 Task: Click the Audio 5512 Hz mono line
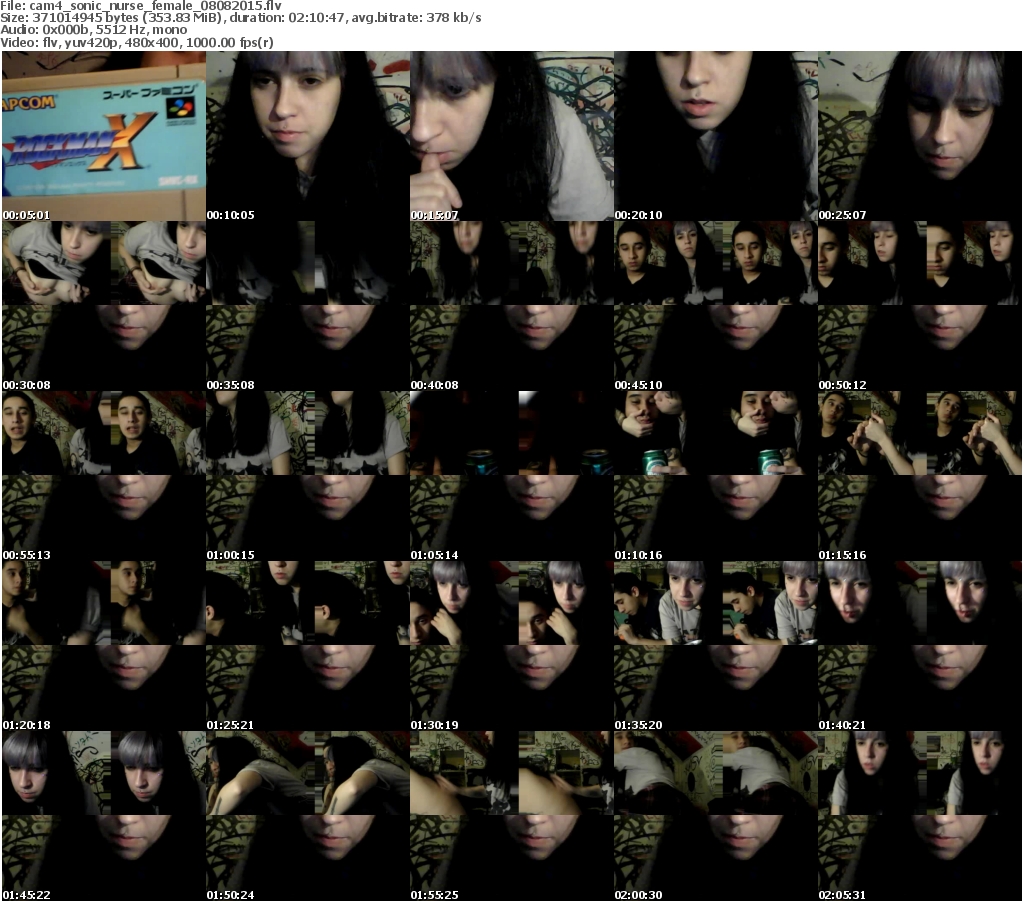tap(94, 30)
